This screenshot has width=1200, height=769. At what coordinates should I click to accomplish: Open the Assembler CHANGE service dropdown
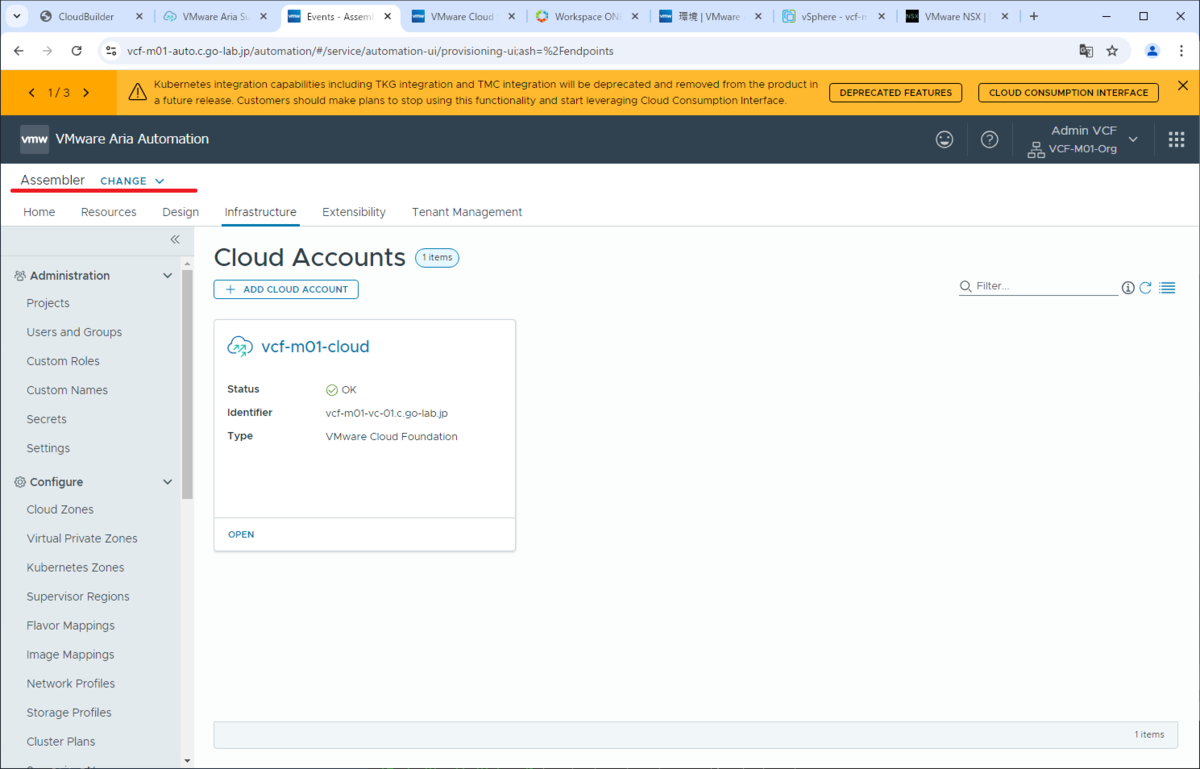[x=132, y=181]
